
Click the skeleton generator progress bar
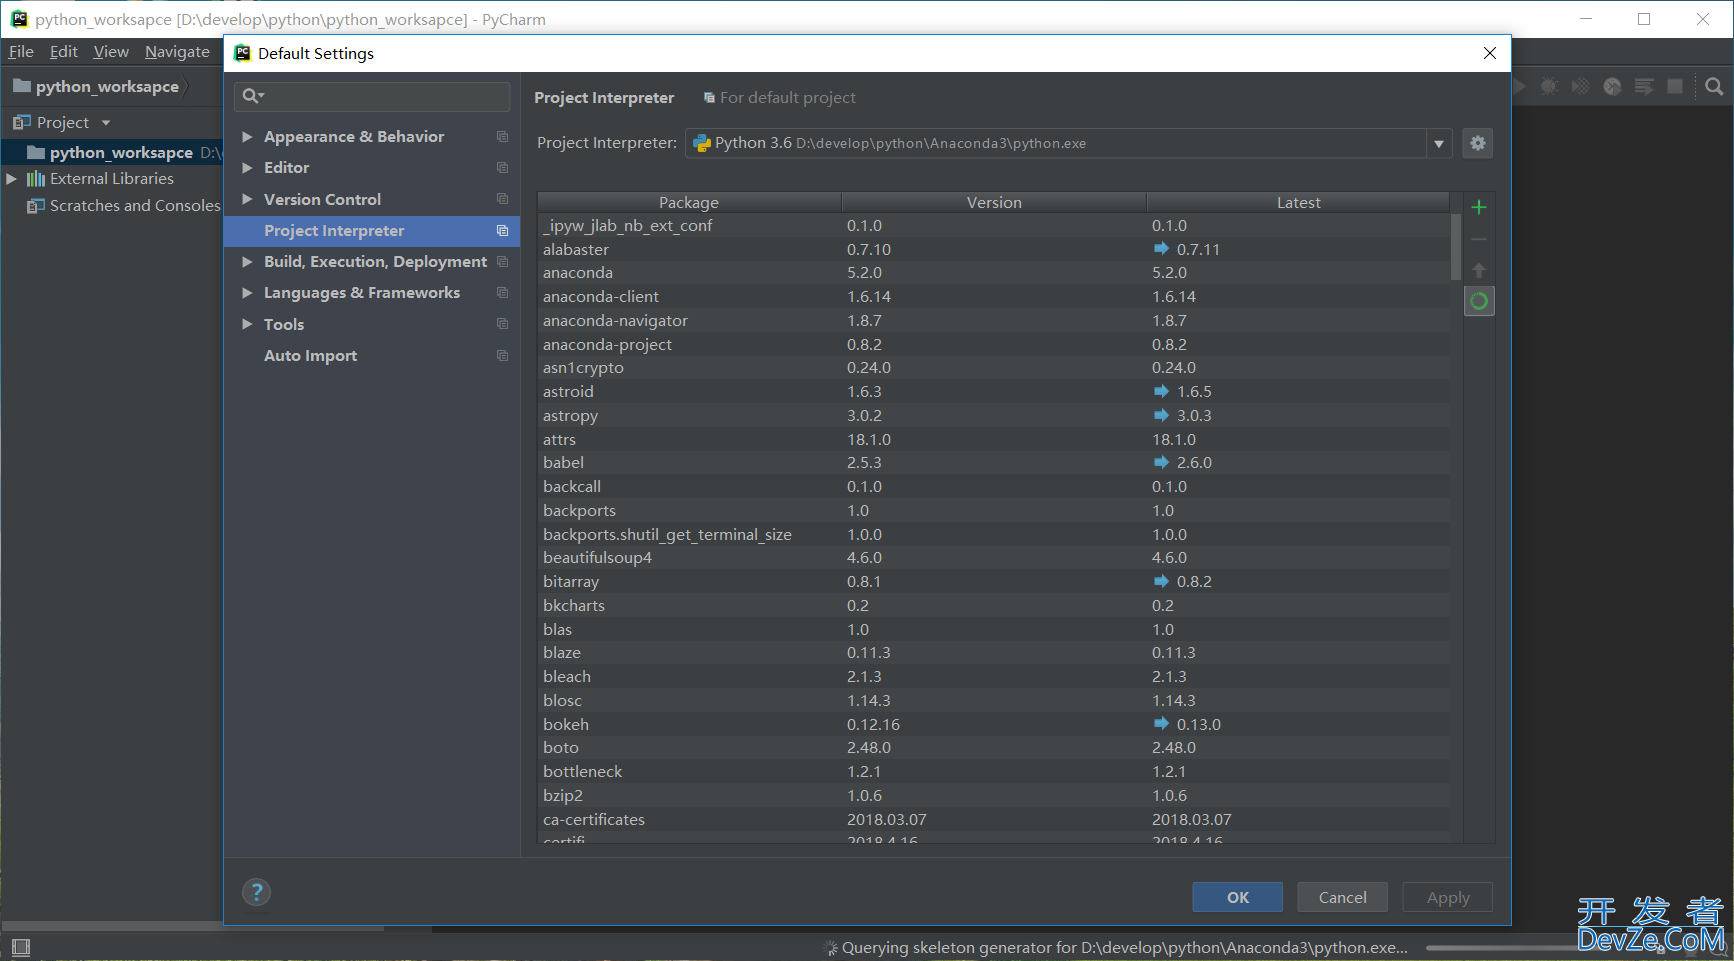[x=1500, y=948]
